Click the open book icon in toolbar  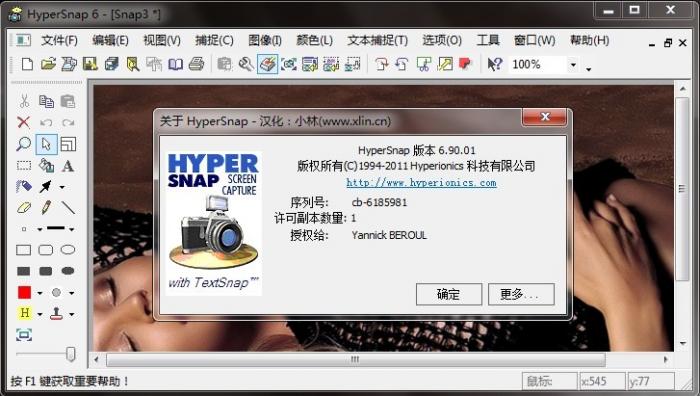click(175, 64)
